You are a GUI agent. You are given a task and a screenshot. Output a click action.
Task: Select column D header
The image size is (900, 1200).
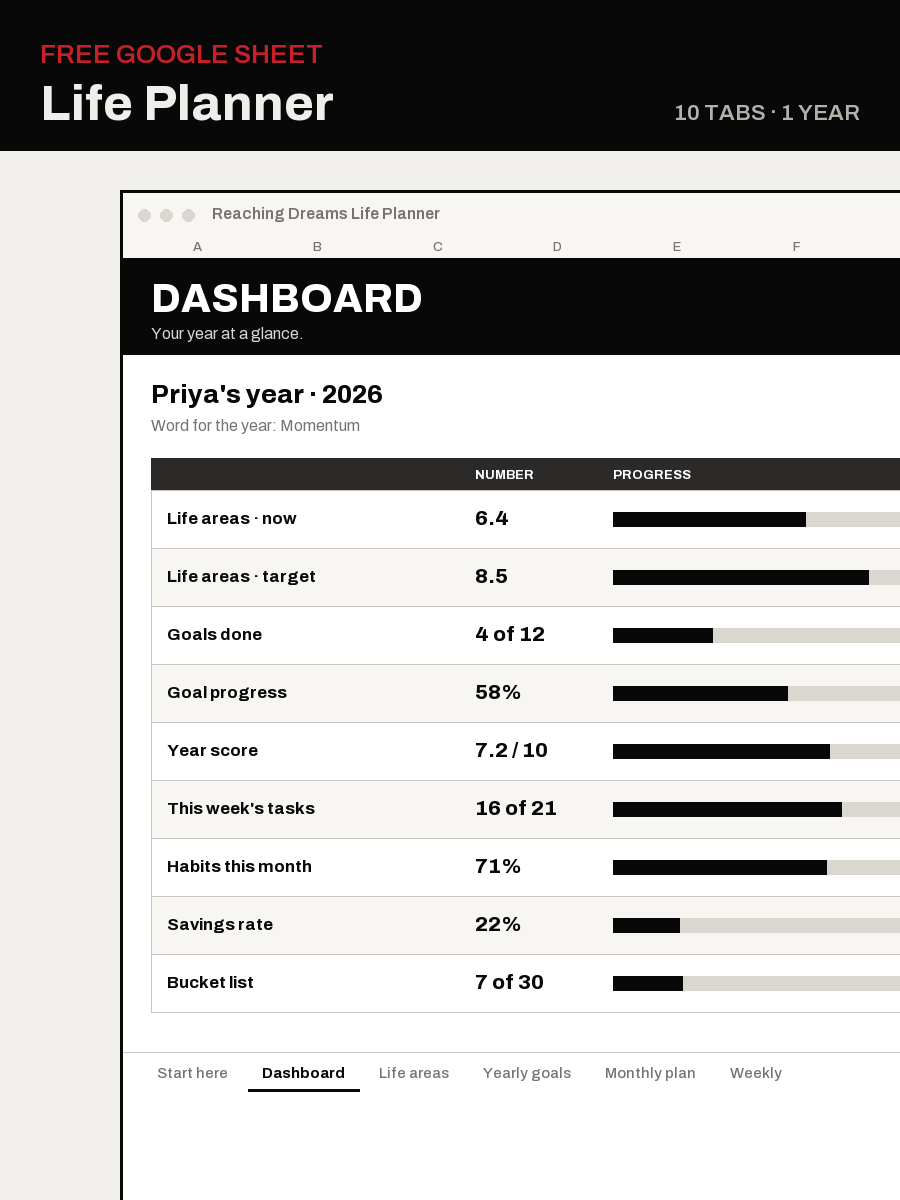(x=557, y=247)
